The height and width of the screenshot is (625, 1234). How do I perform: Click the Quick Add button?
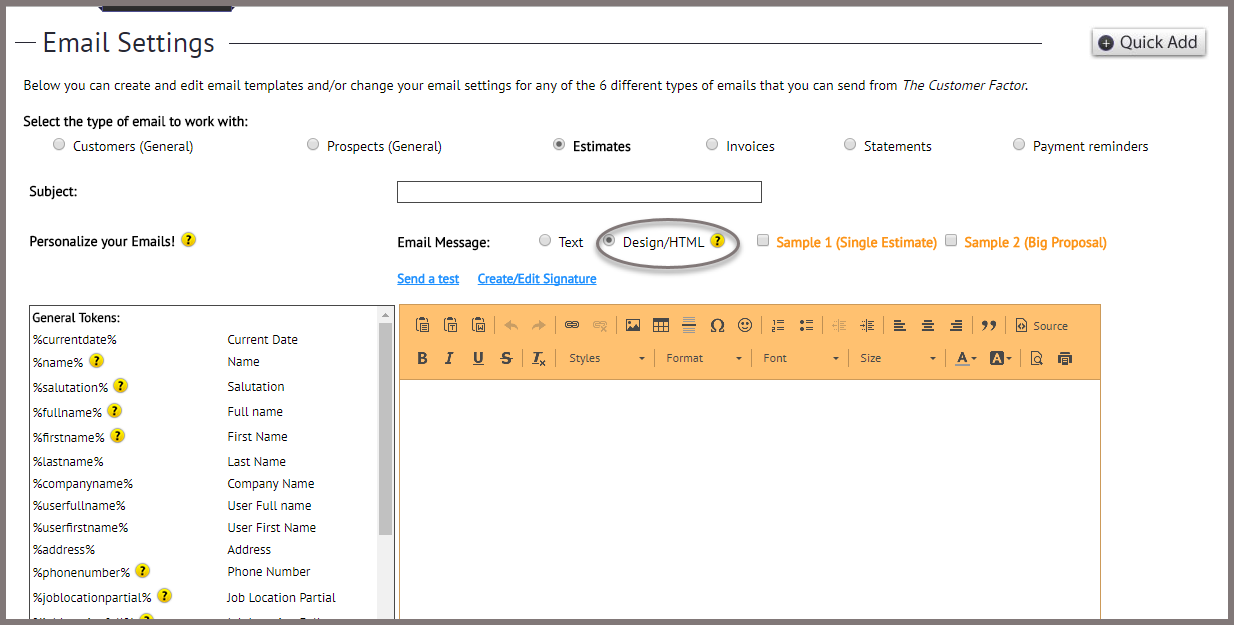point(1149,42)
